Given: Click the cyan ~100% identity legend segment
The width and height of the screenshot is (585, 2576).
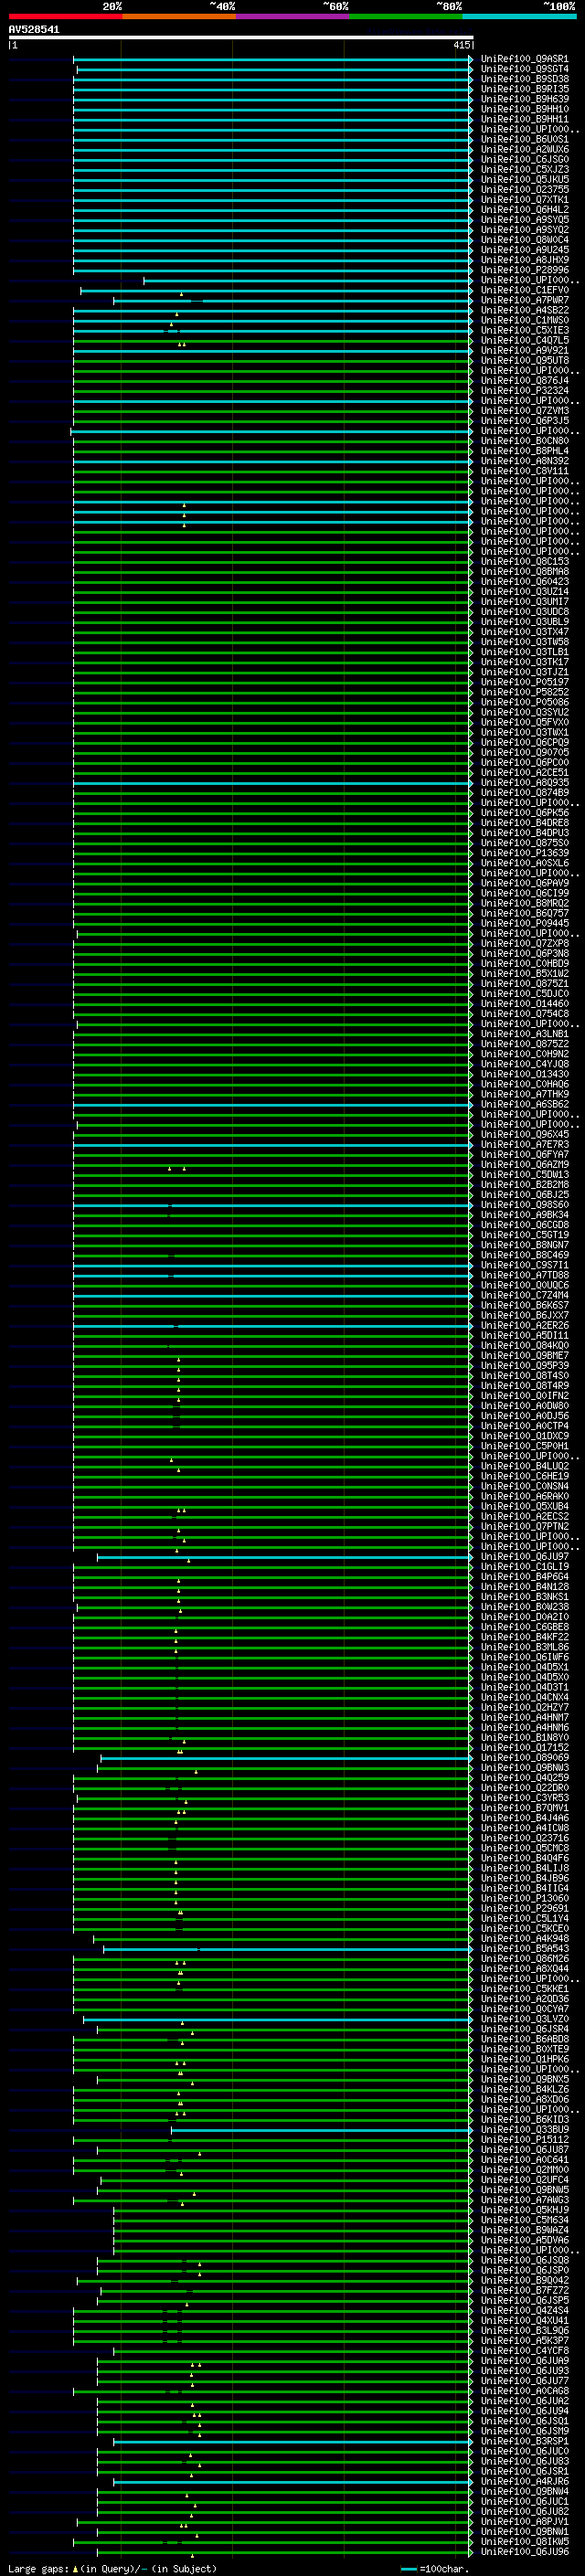Looking at the screenshot, I should click(520, 16).
